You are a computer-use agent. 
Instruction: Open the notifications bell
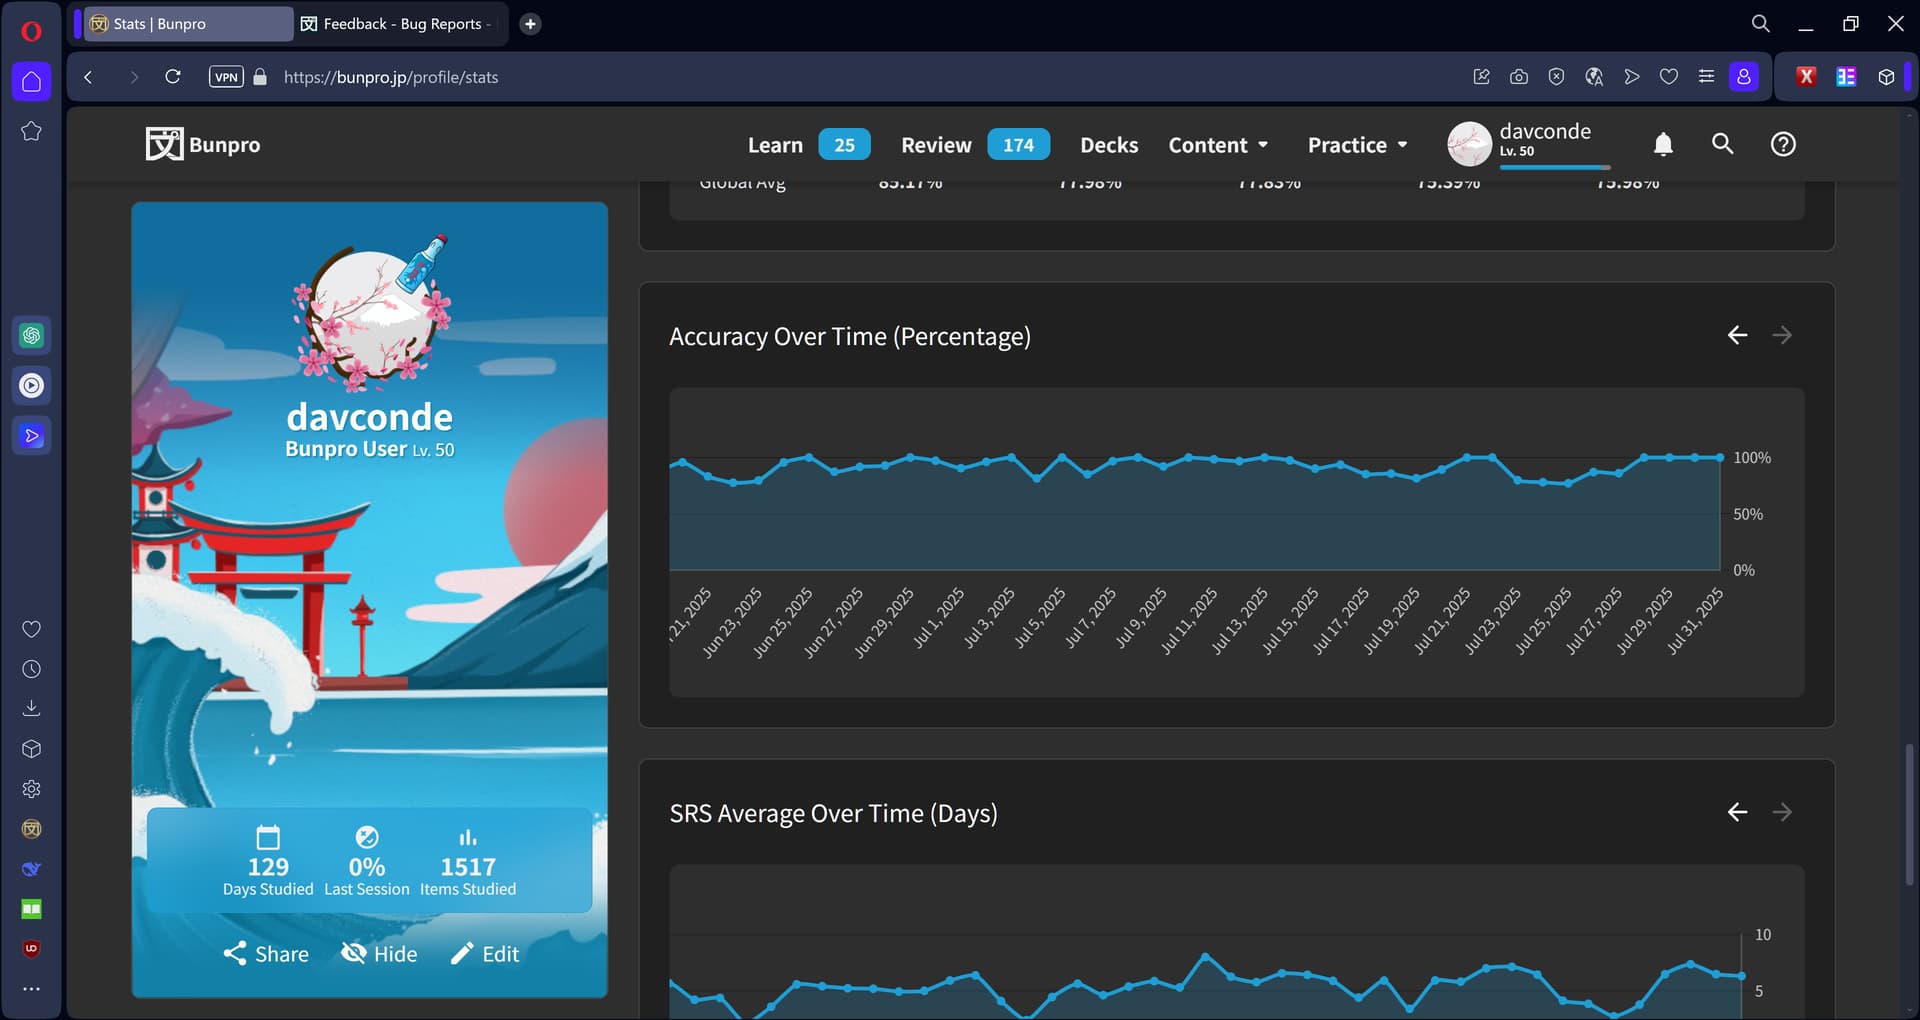coord(1663,144)
